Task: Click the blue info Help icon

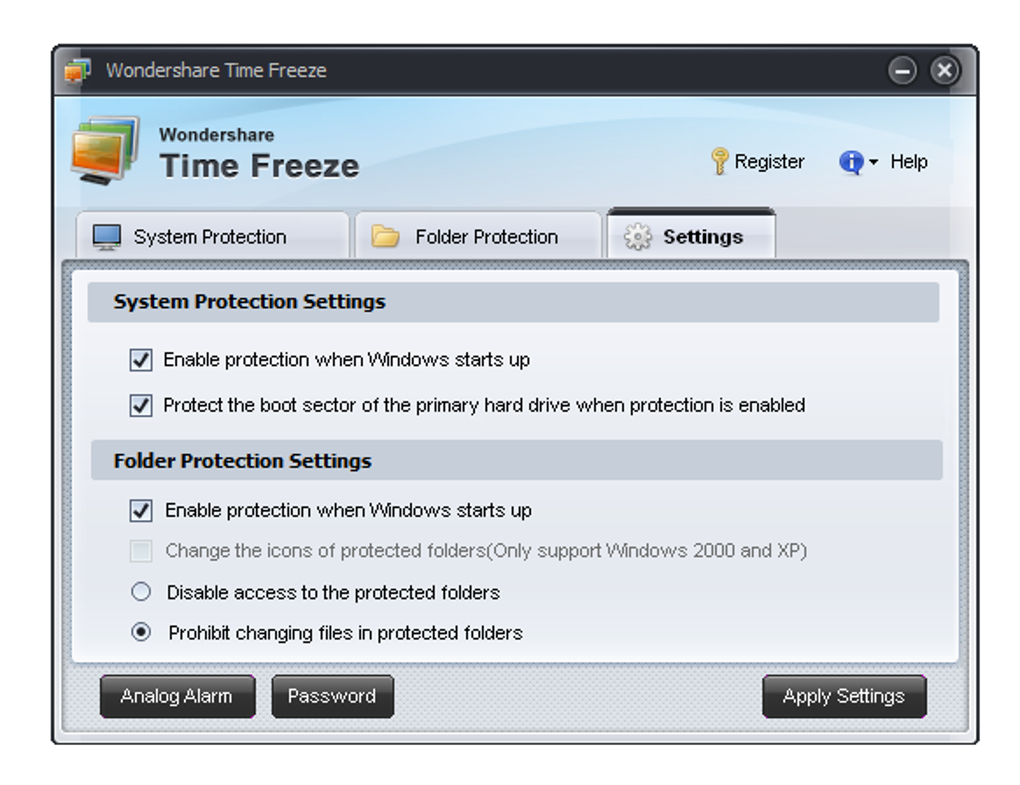Action: click(850, 162)
